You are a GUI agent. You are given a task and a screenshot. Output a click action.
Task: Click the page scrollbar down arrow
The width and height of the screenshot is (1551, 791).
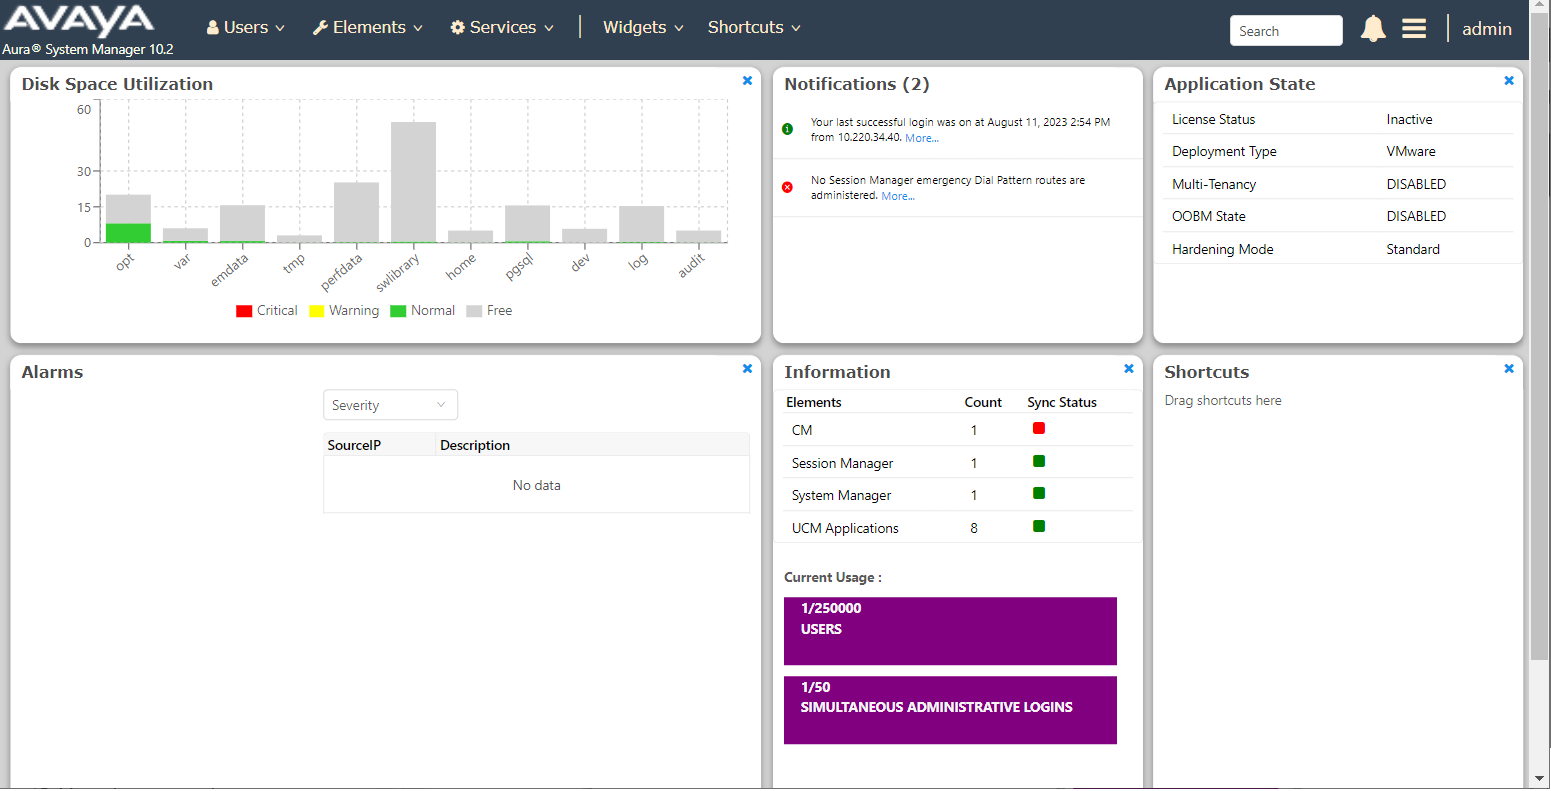tap(1540, 779)
